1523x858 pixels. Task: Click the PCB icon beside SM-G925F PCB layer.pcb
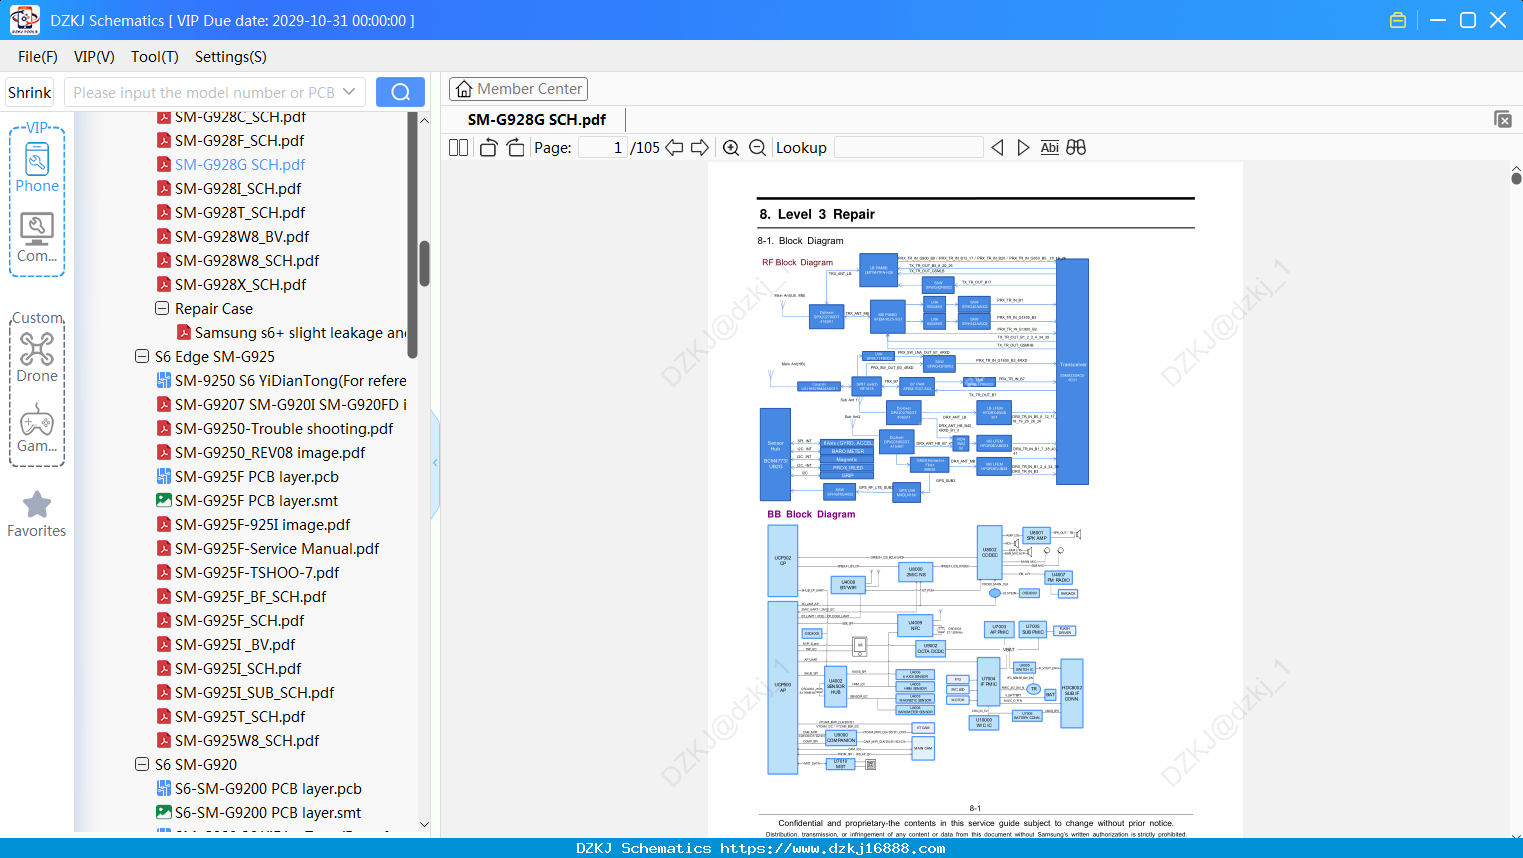pos(163,477)
